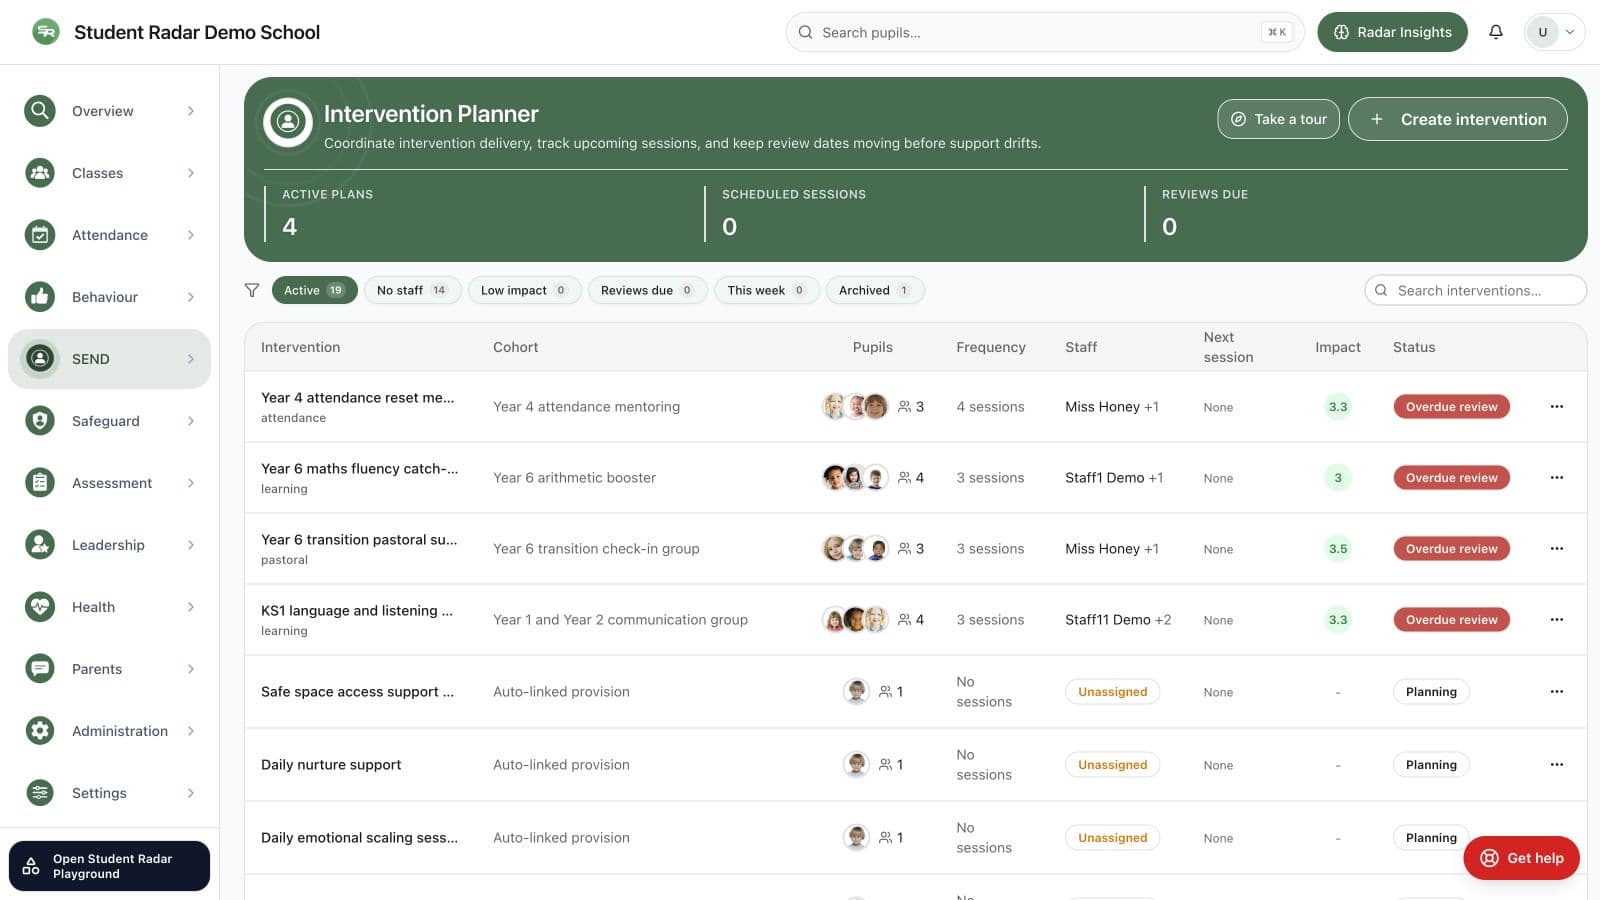The width and height of the screenshot is (1600, 900).
Task: Expand the Attendance menu chevron
Action: [191, 235]
